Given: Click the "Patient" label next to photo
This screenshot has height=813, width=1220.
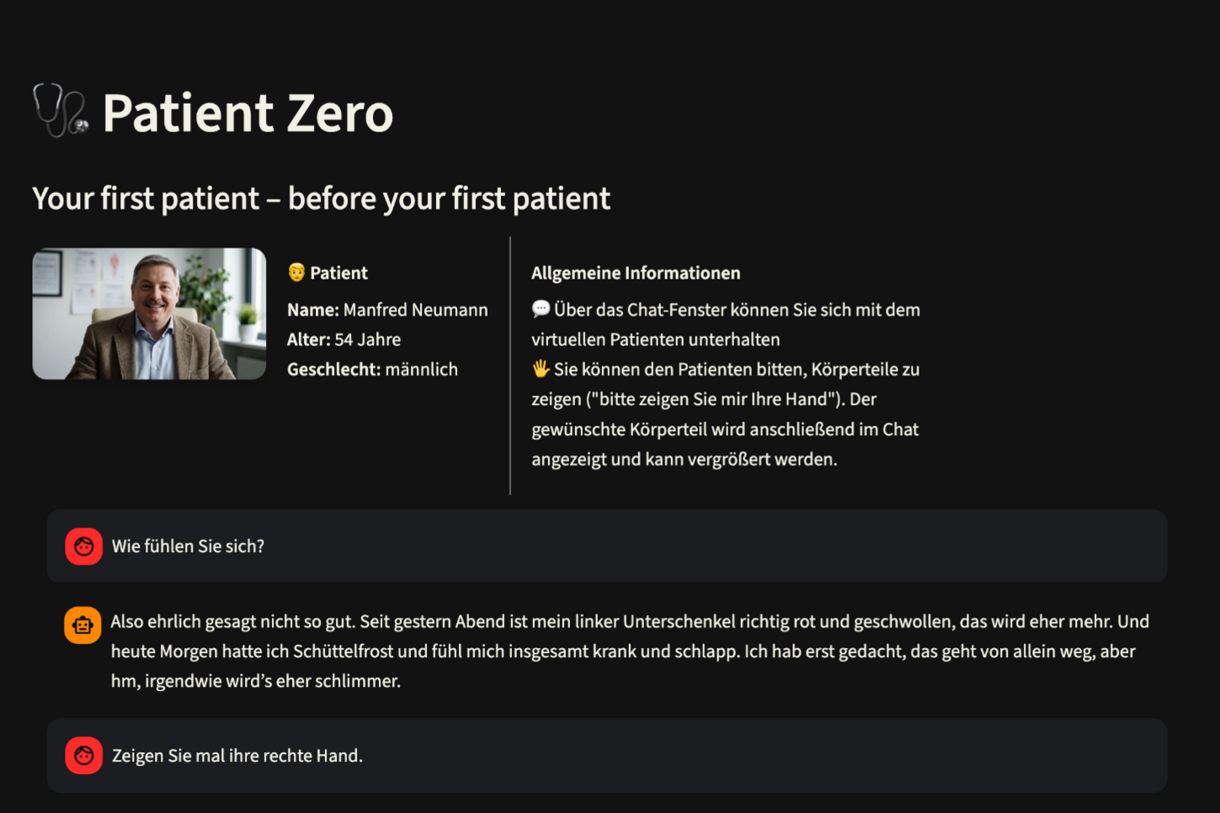Looking at the screenshot, I should coord(338,273).
